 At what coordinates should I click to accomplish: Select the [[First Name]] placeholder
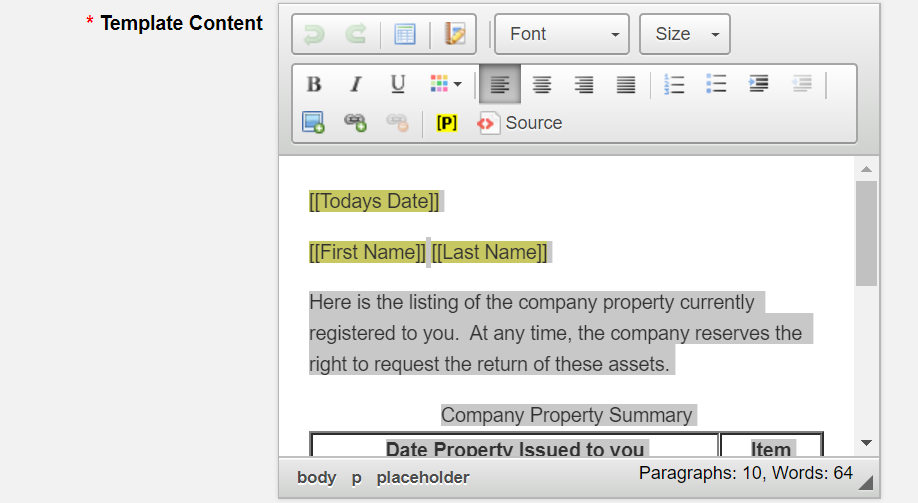pyautogui.click(x=367, y=252)
